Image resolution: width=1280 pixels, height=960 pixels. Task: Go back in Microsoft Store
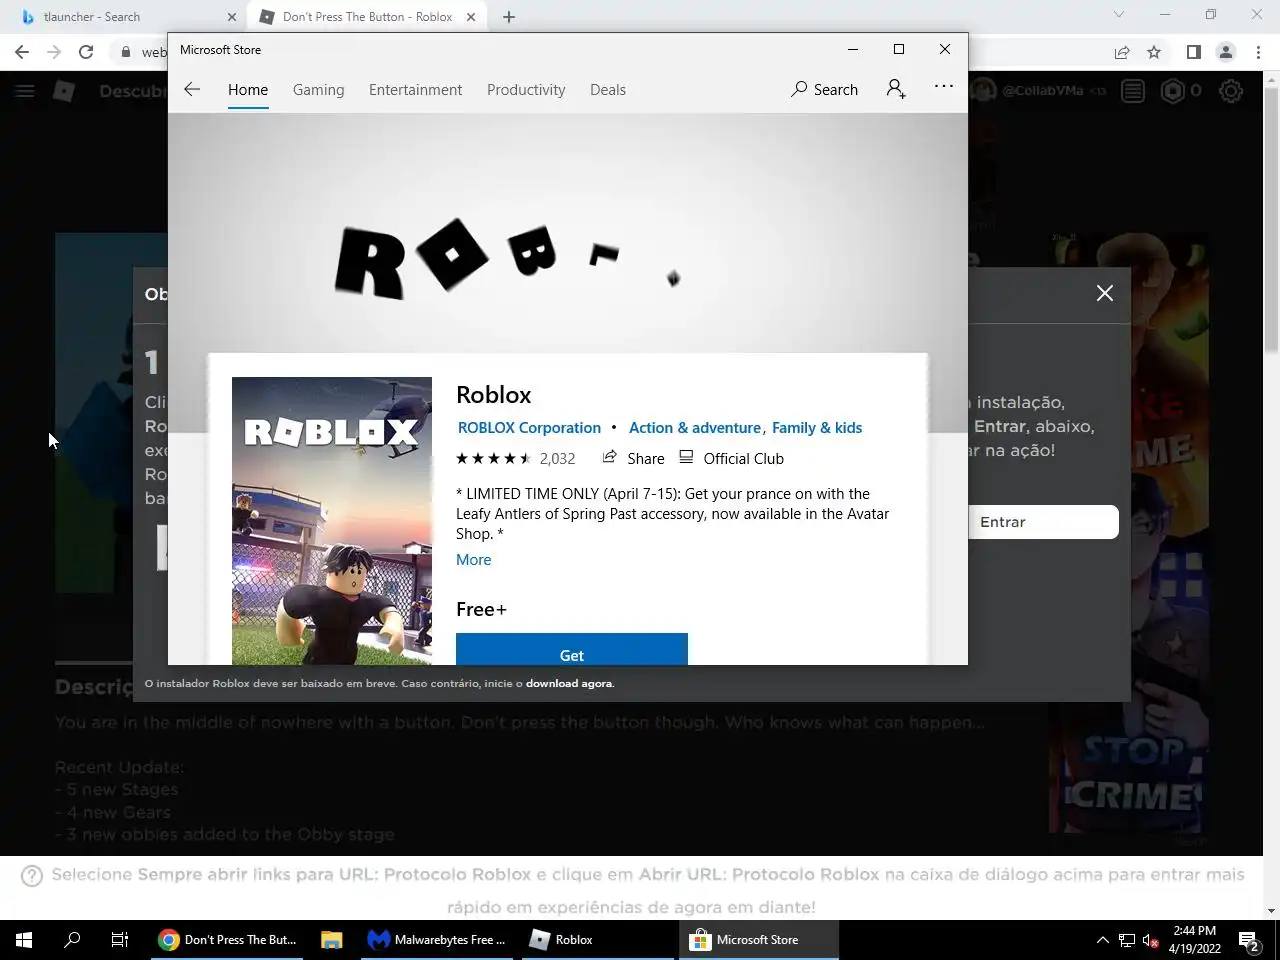coord(192,89)
